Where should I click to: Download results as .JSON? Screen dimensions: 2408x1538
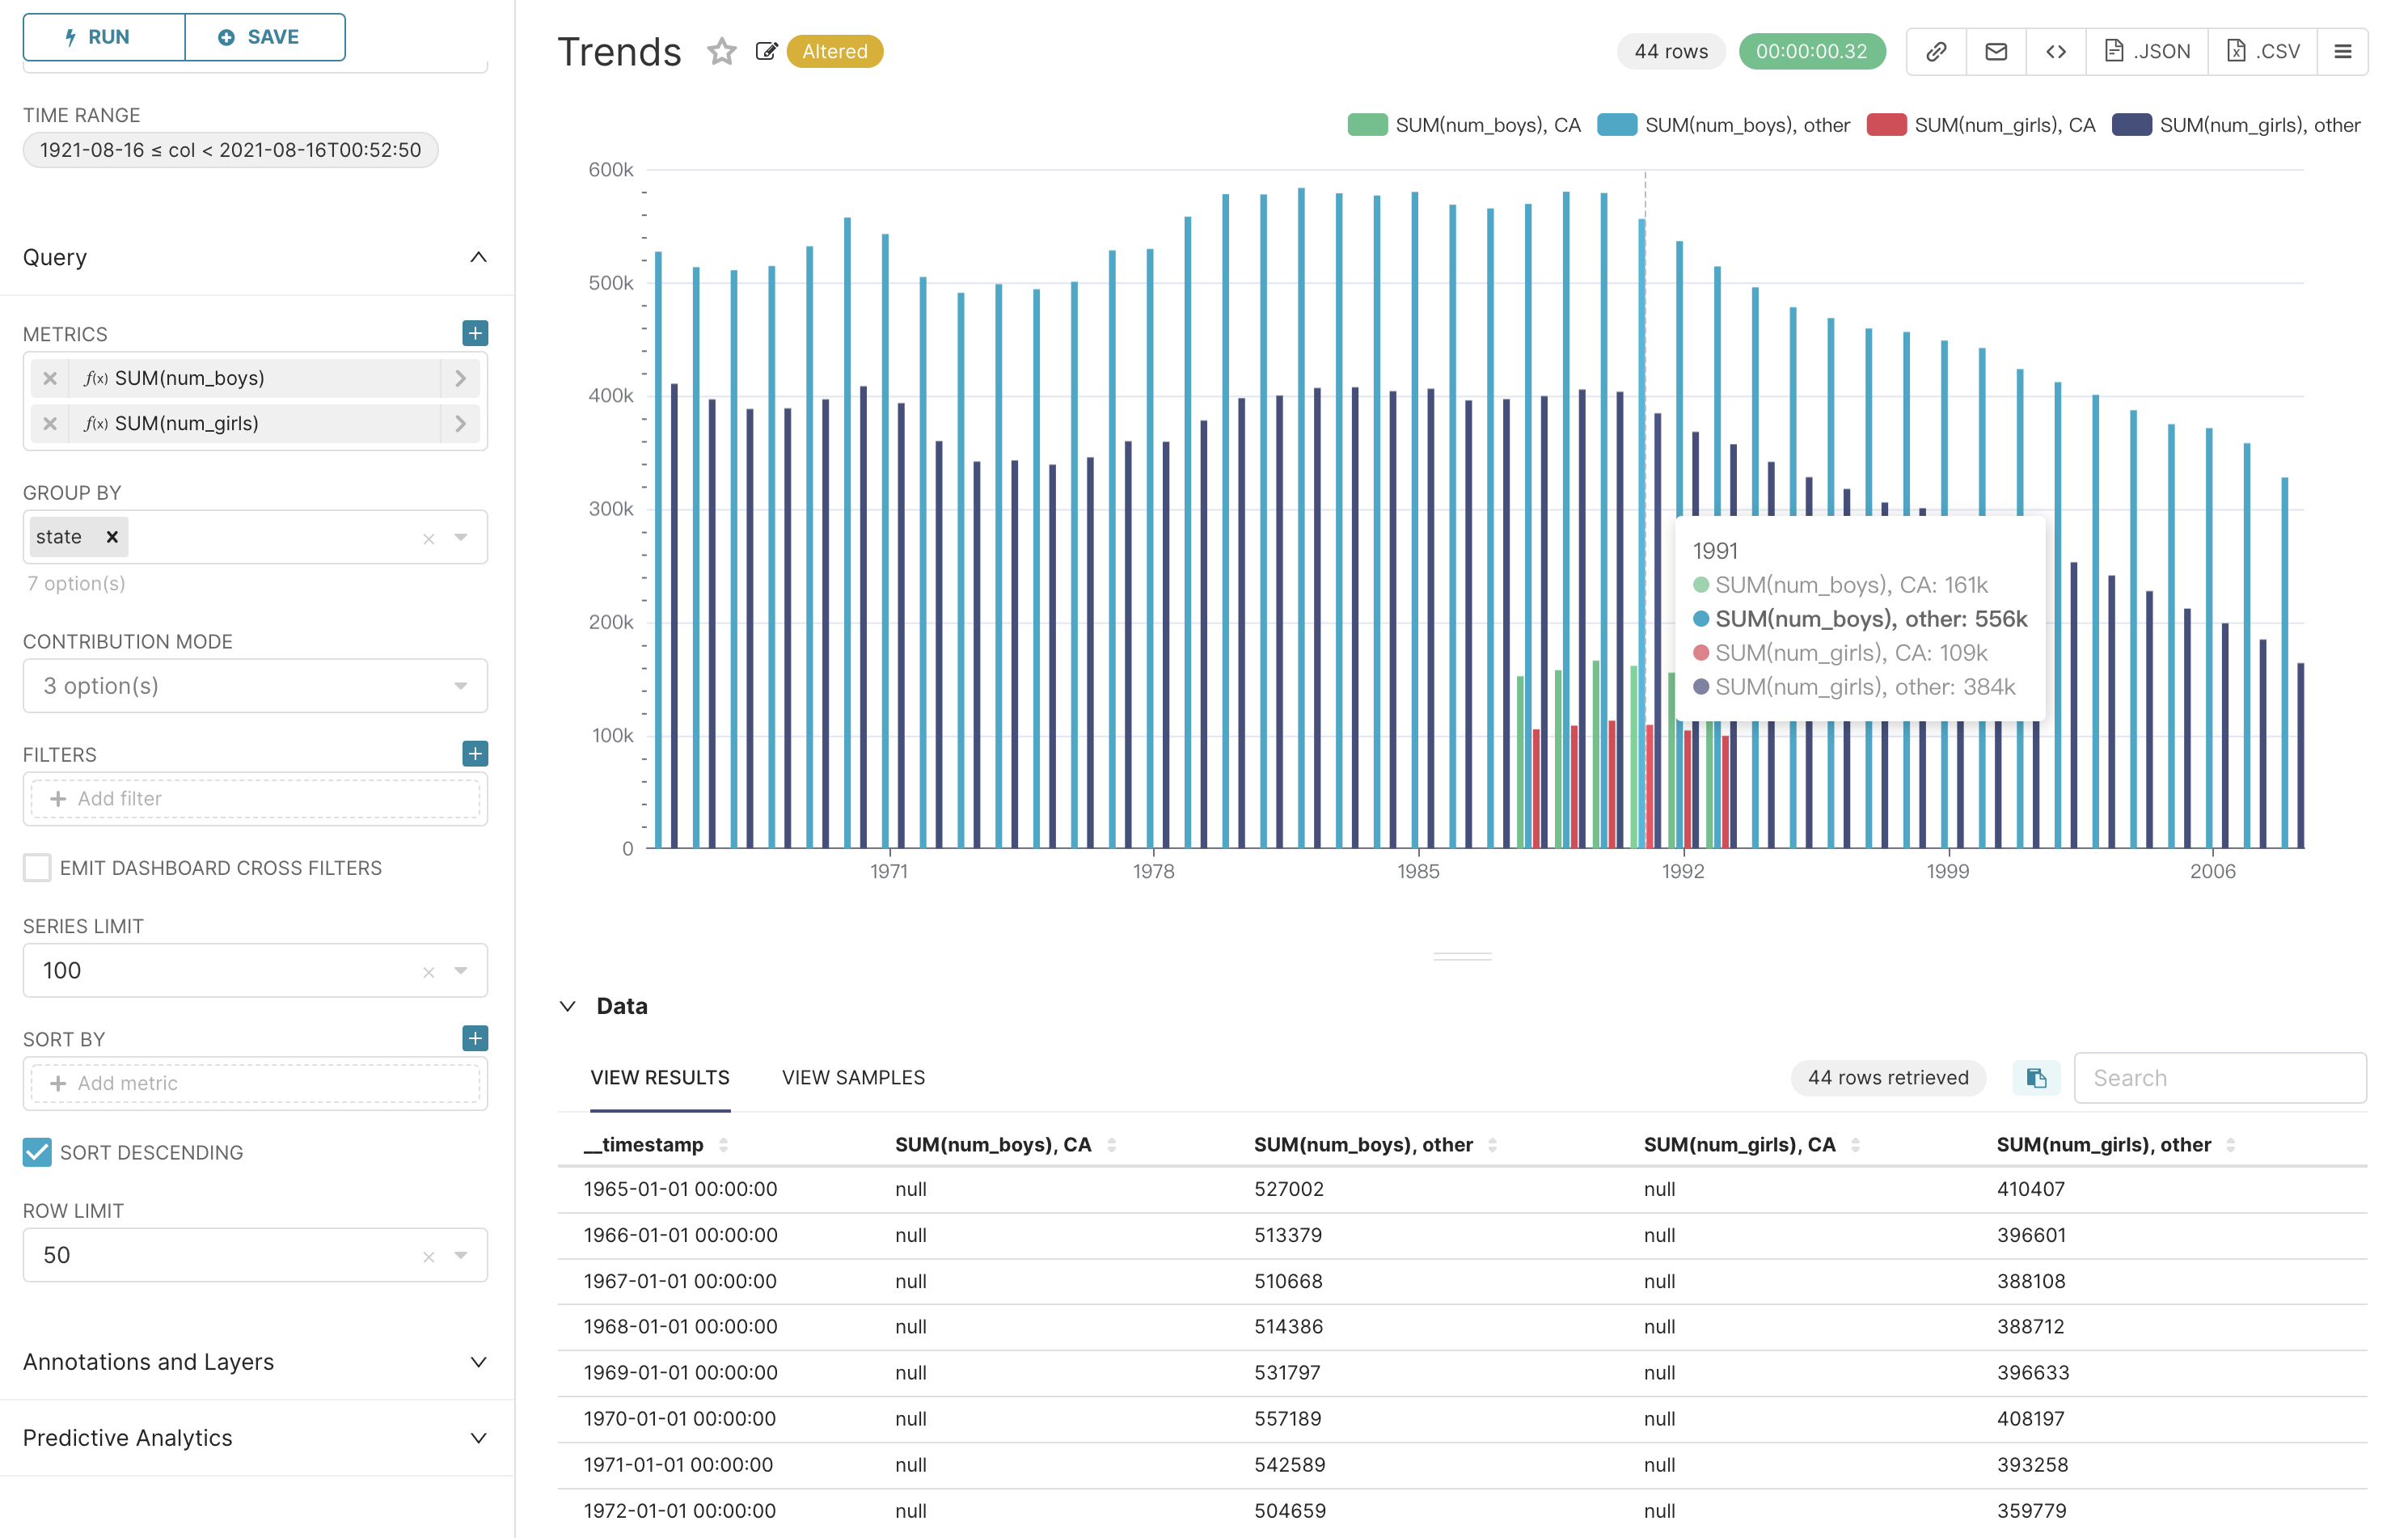[x=2146, y=50]
